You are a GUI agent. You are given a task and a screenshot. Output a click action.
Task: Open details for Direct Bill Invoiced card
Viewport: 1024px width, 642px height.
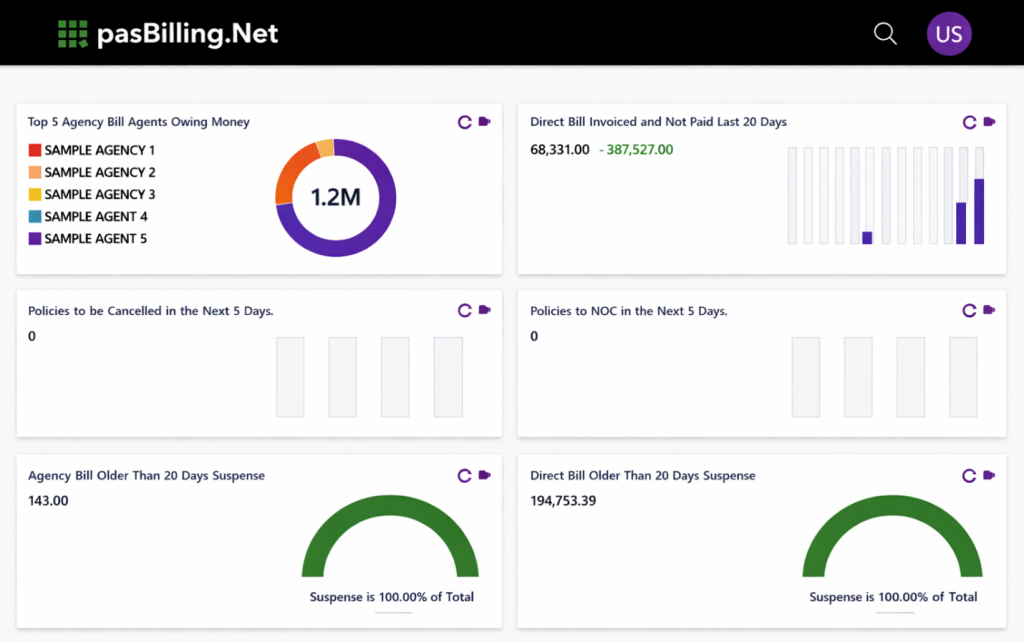point(989,121)
